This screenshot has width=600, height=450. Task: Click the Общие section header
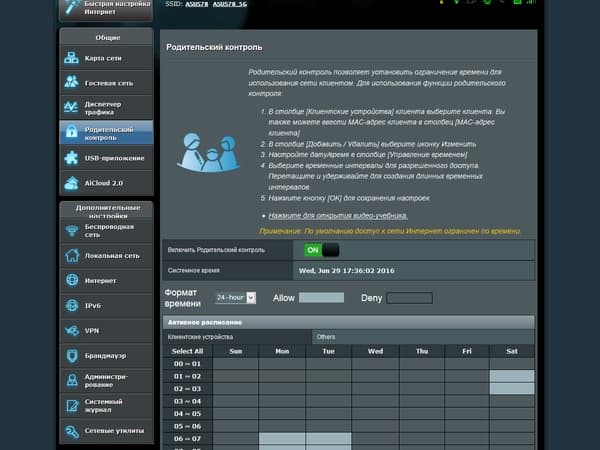click(106, 37)
